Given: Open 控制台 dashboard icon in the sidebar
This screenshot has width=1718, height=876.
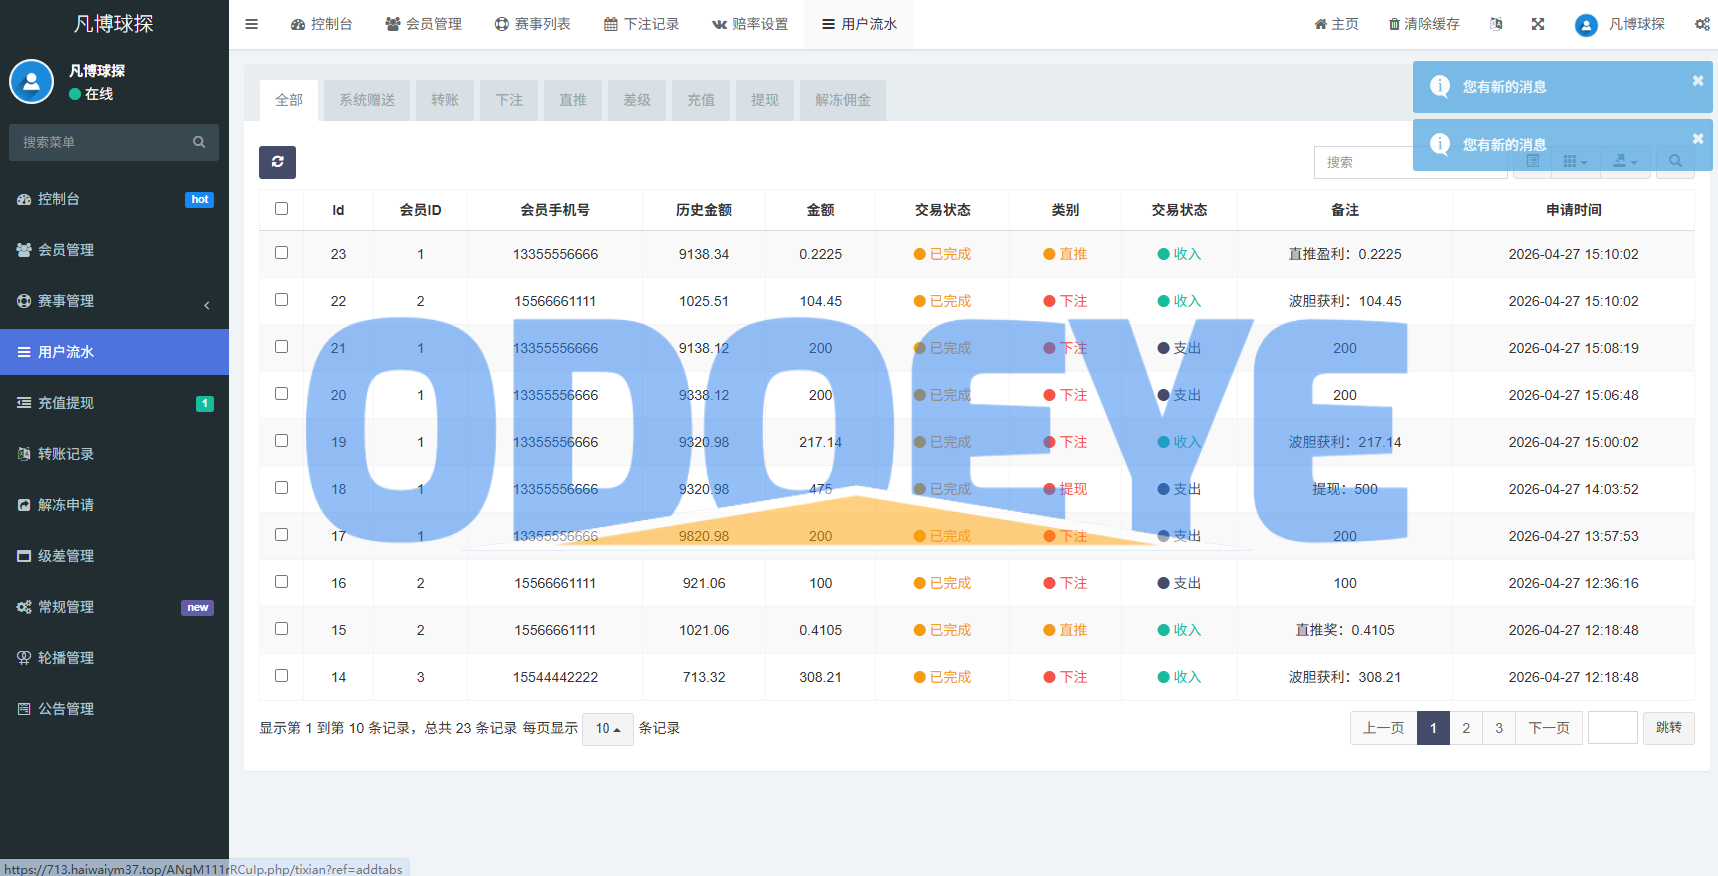Looking at the screenshot, I should click(x=24, y=199).
